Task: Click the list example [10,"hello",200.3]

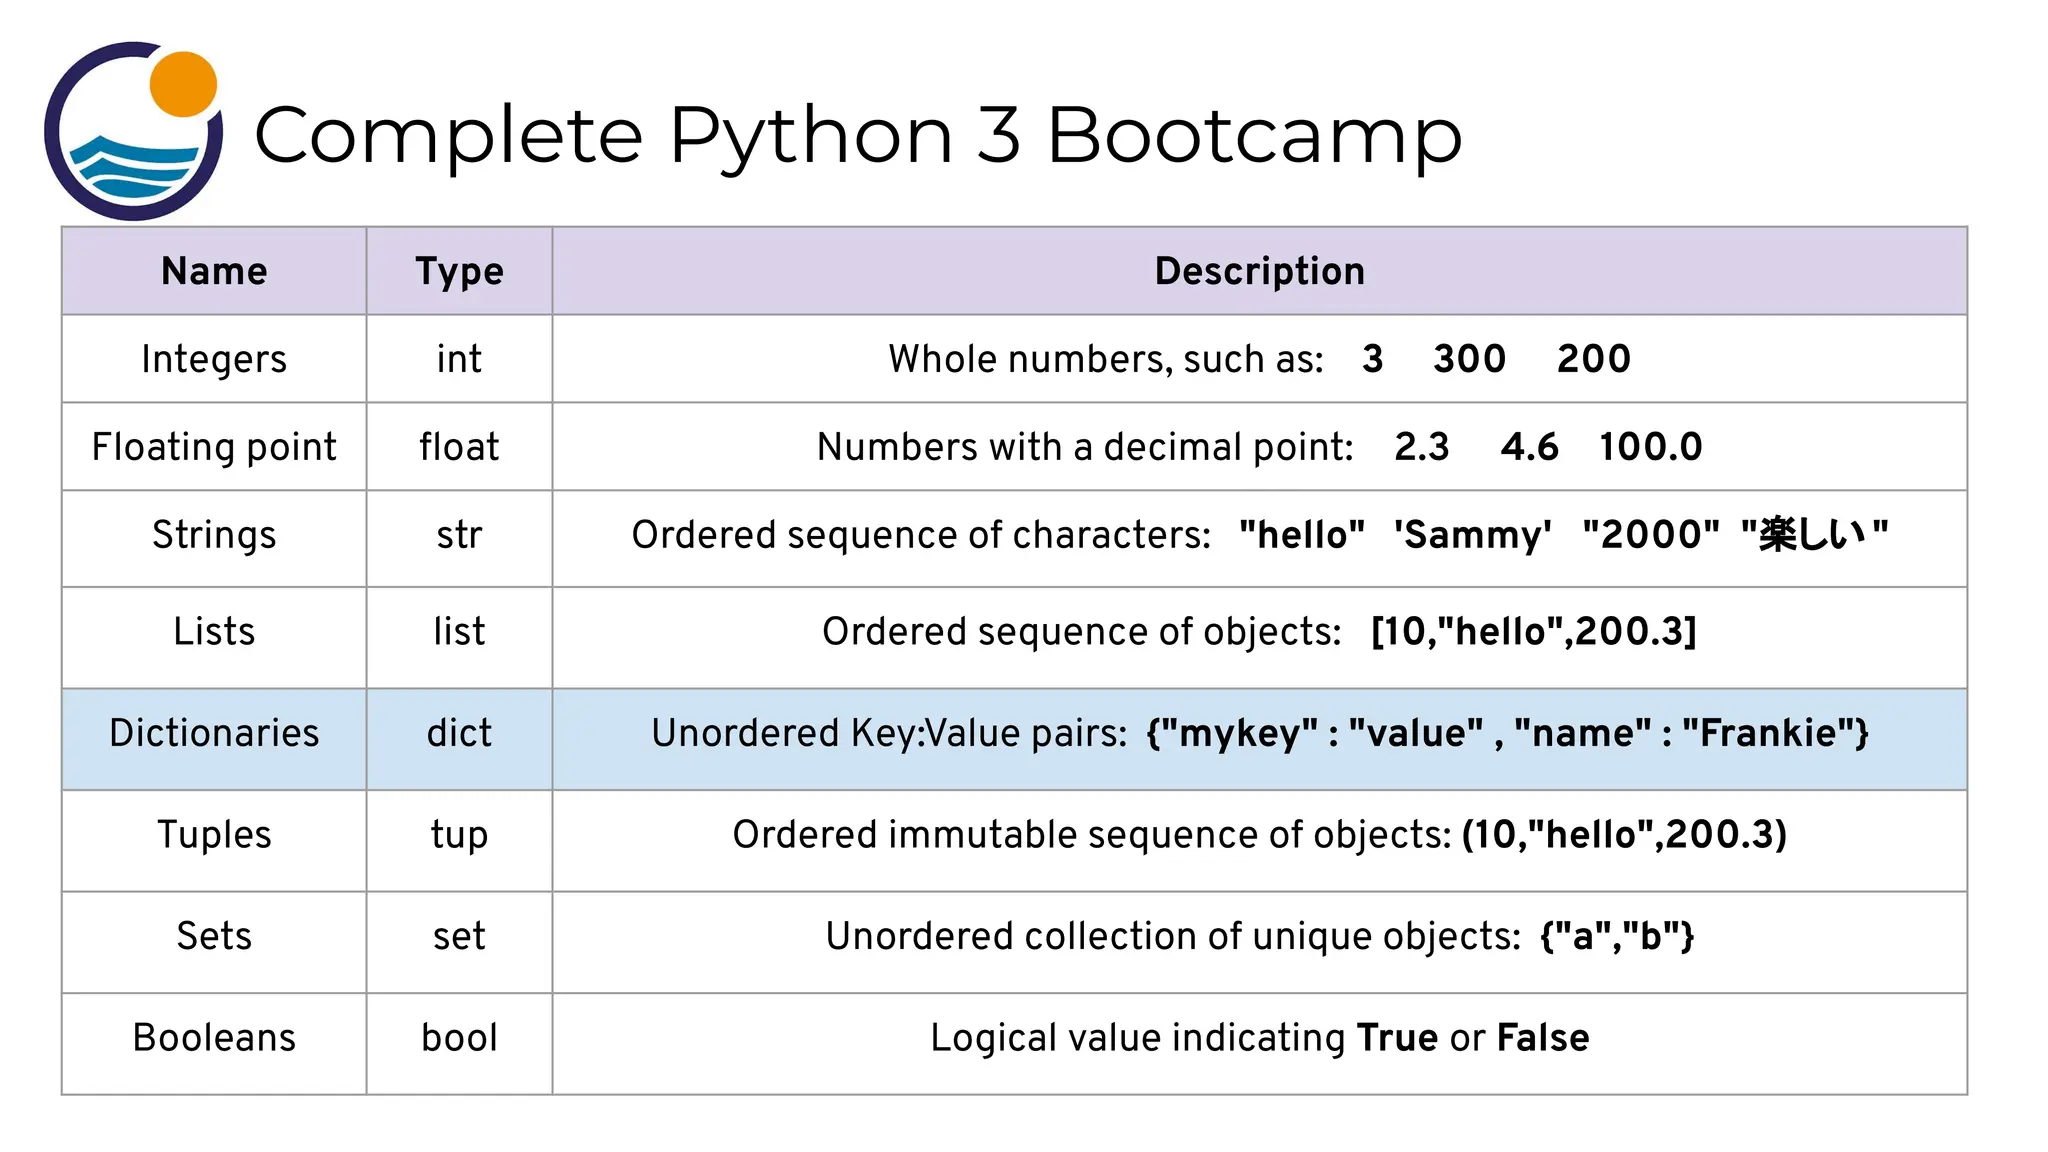Action: 1533,632
